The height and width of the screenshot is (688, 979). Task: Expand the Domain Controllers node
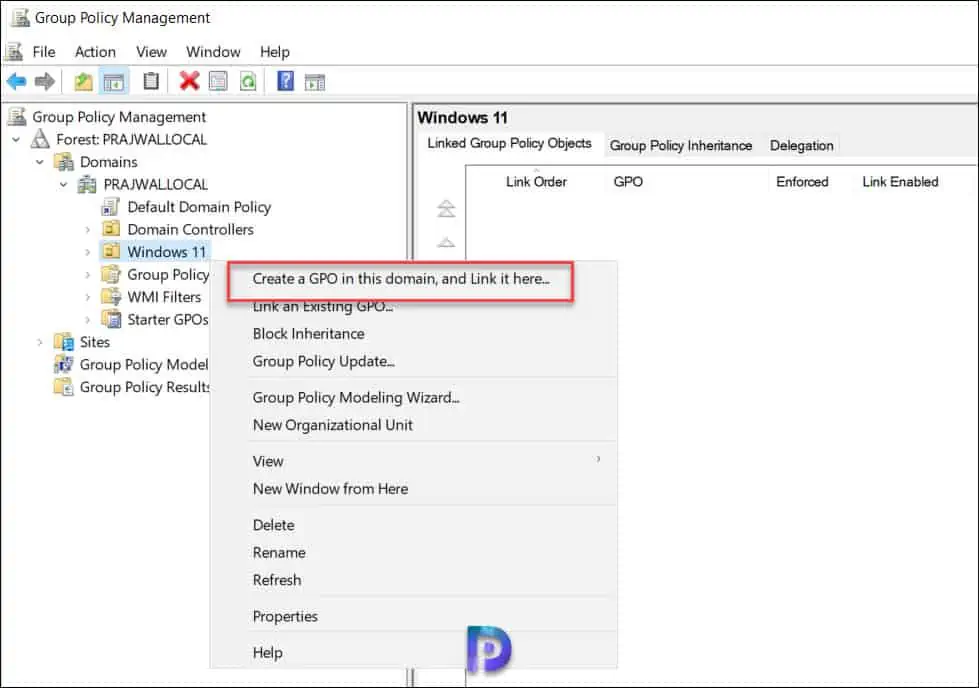[87, 230]
